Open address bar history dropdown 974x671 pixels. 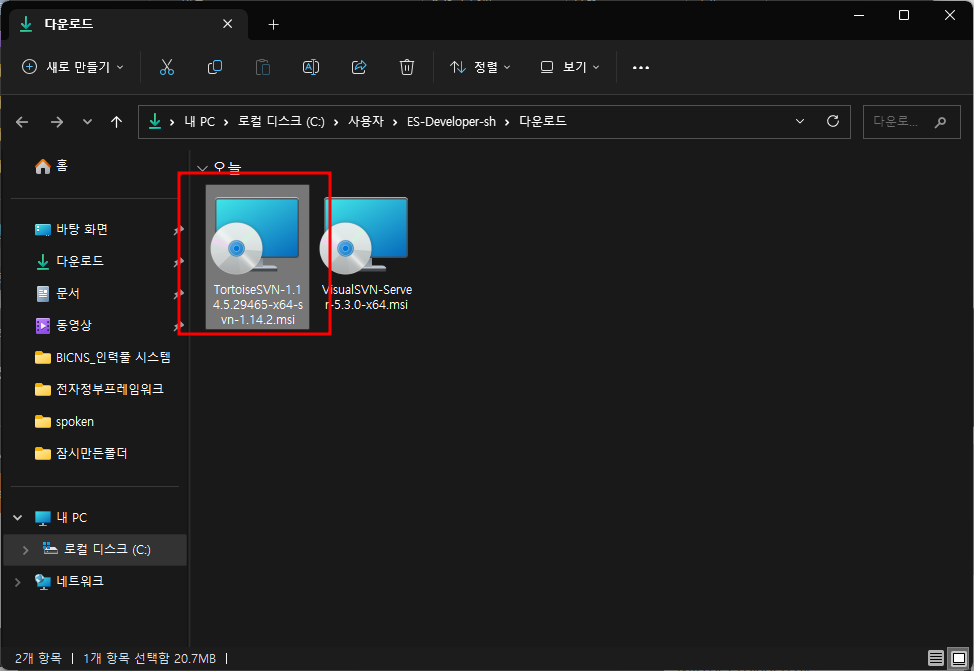800,121
